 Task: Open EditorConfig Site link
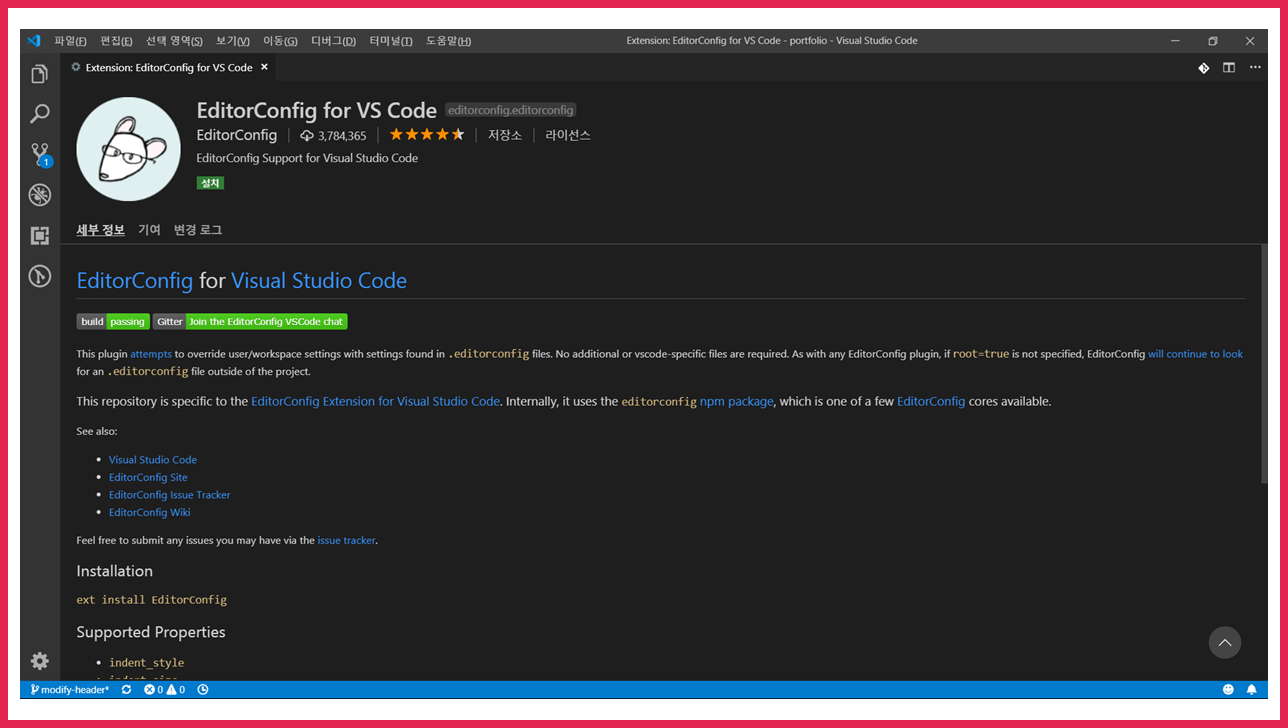click(148, 477)
